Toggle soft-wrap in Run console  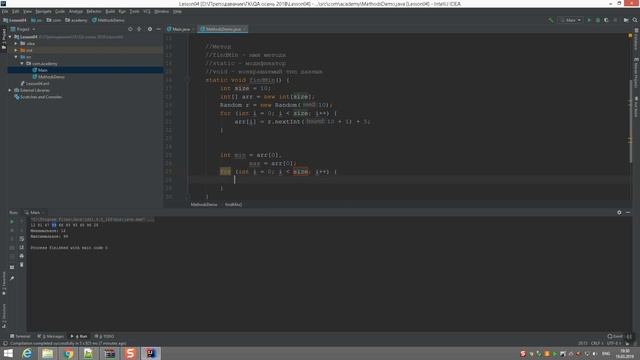(x=22, y=239)
